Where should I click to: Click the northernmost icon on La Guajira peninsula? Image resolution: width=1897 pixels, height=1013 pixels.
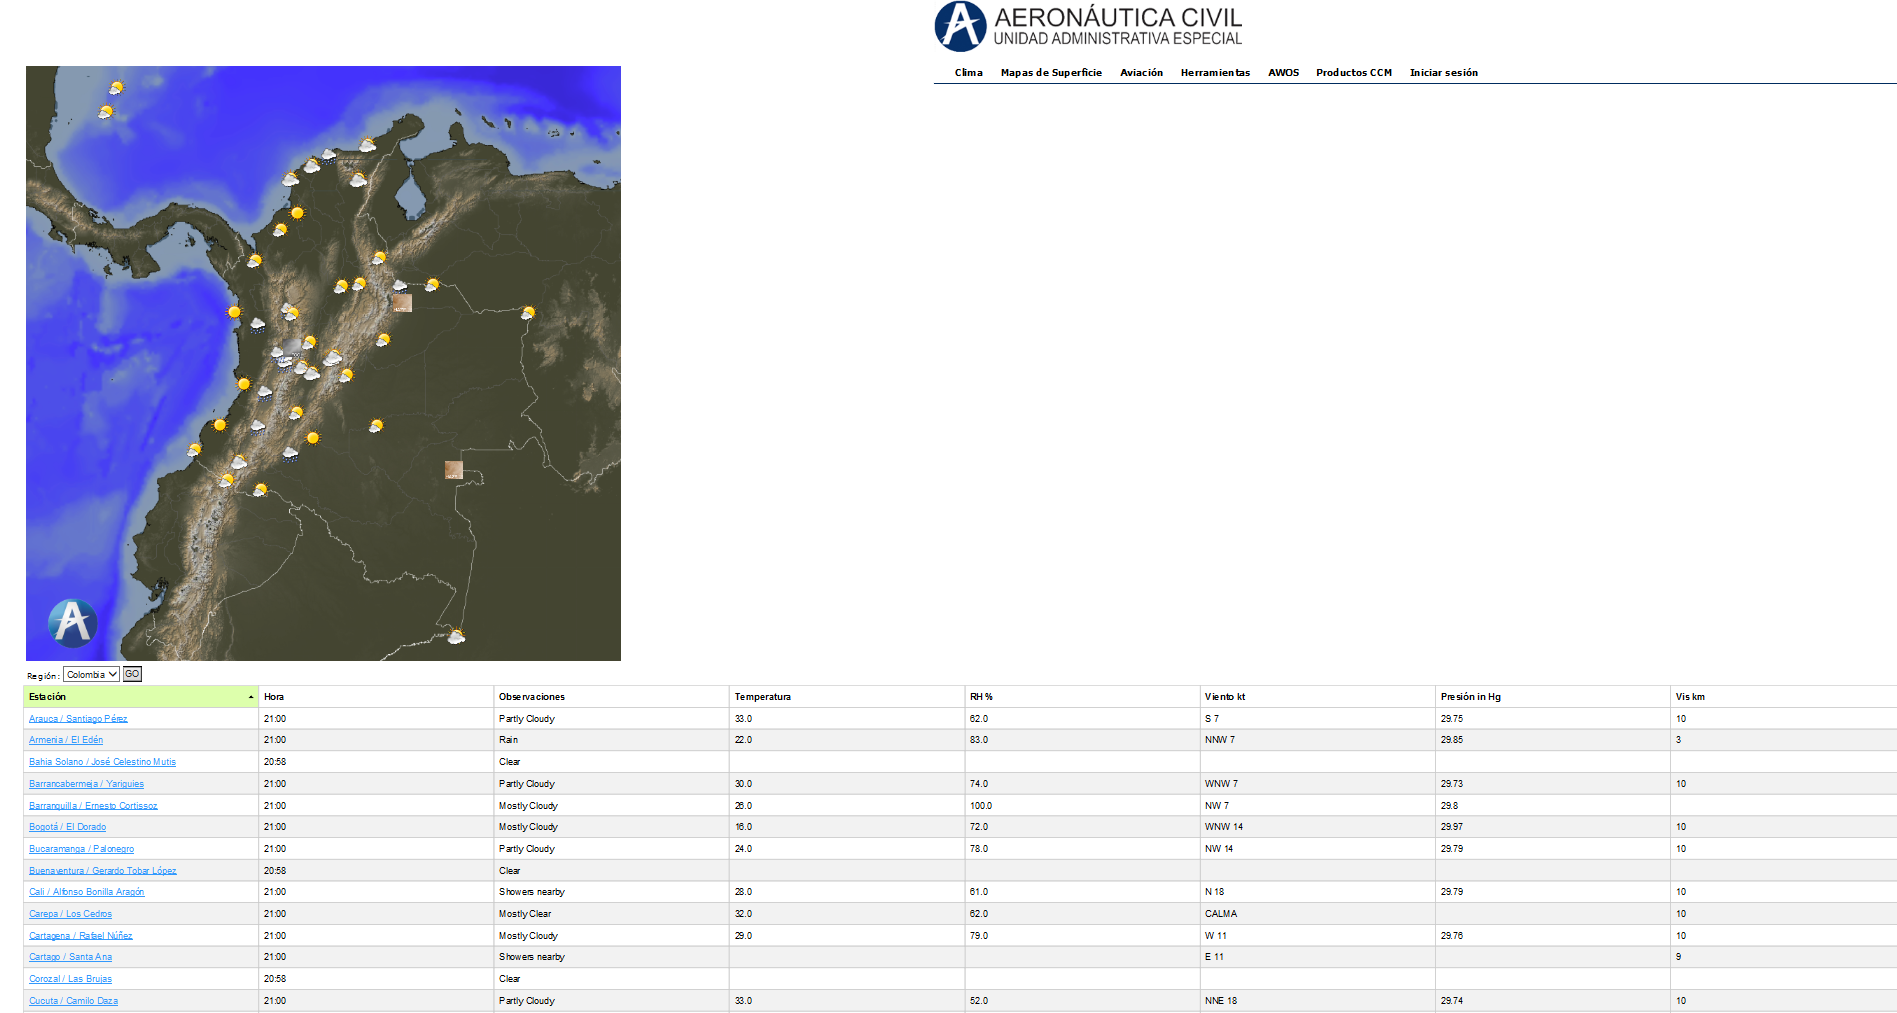click(x=367, y=145)
